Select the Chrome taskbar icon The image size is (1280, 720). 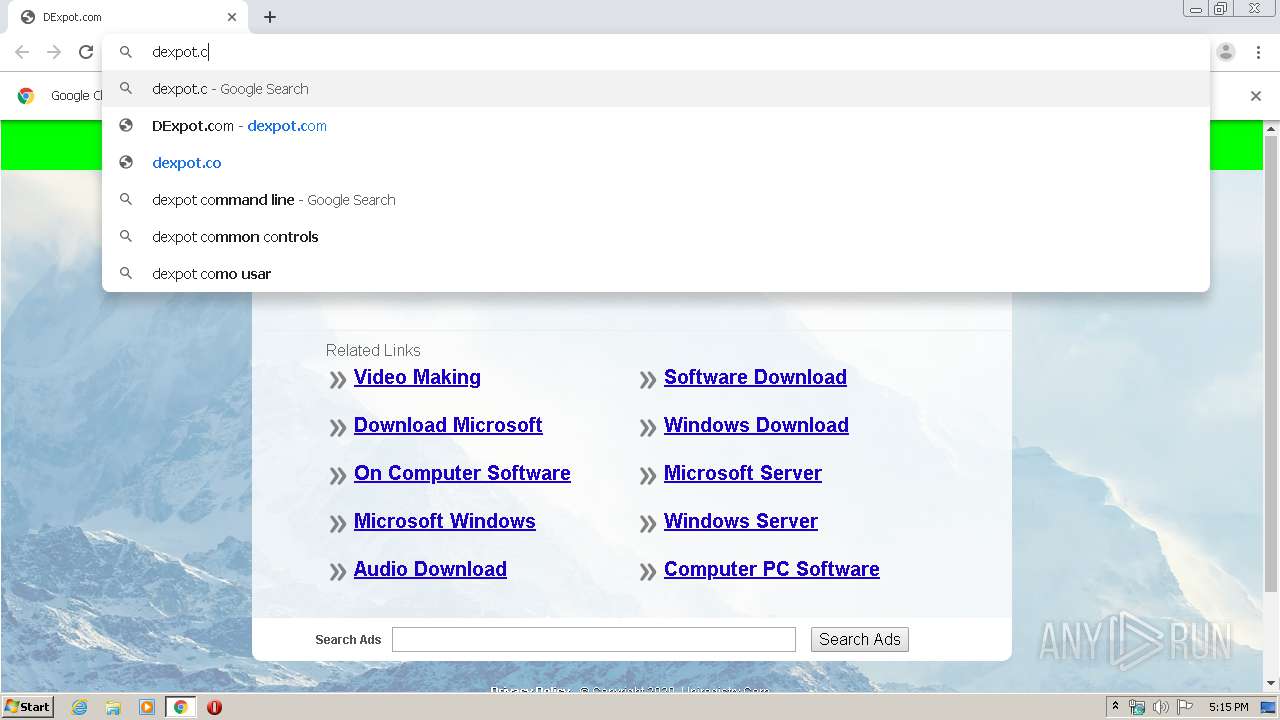pos(180,707)
